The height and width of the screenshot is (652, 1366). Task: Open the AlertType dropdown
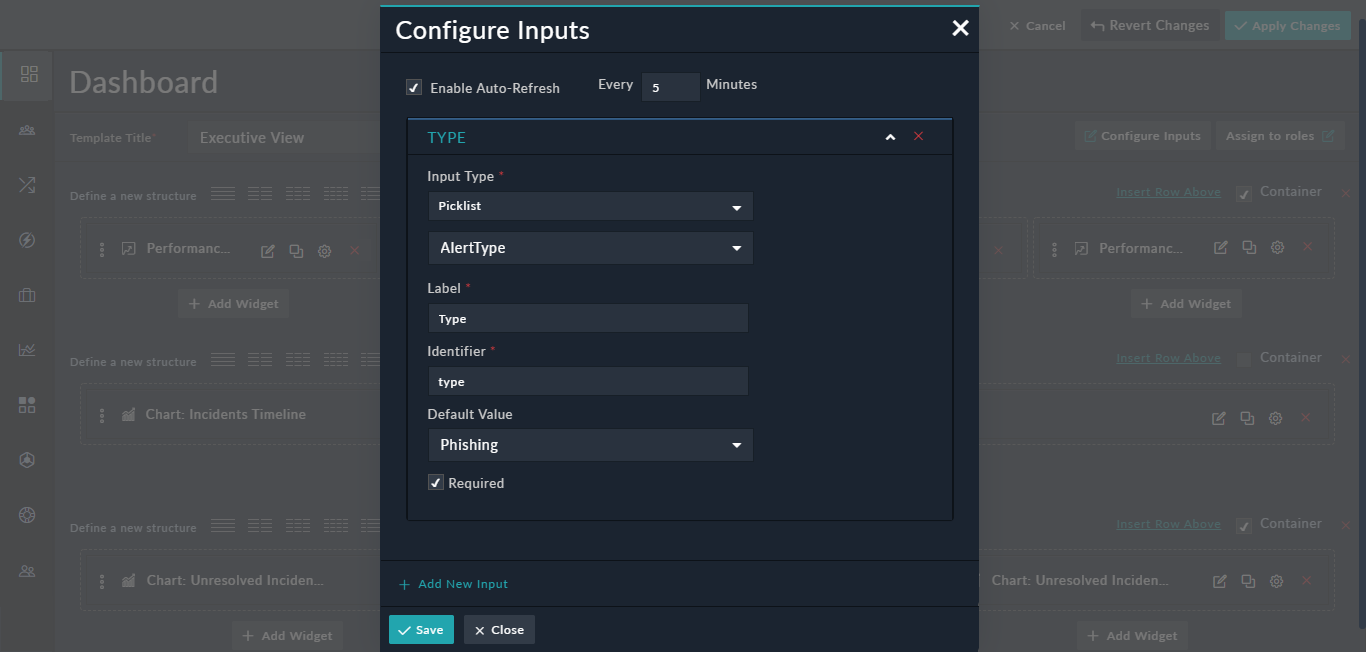590,247
